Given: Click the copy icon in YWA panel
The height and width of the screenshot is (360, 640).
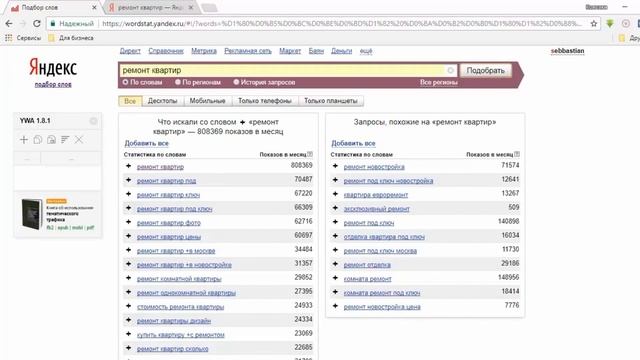Looking at the screenshot, I should coord(38,140).
